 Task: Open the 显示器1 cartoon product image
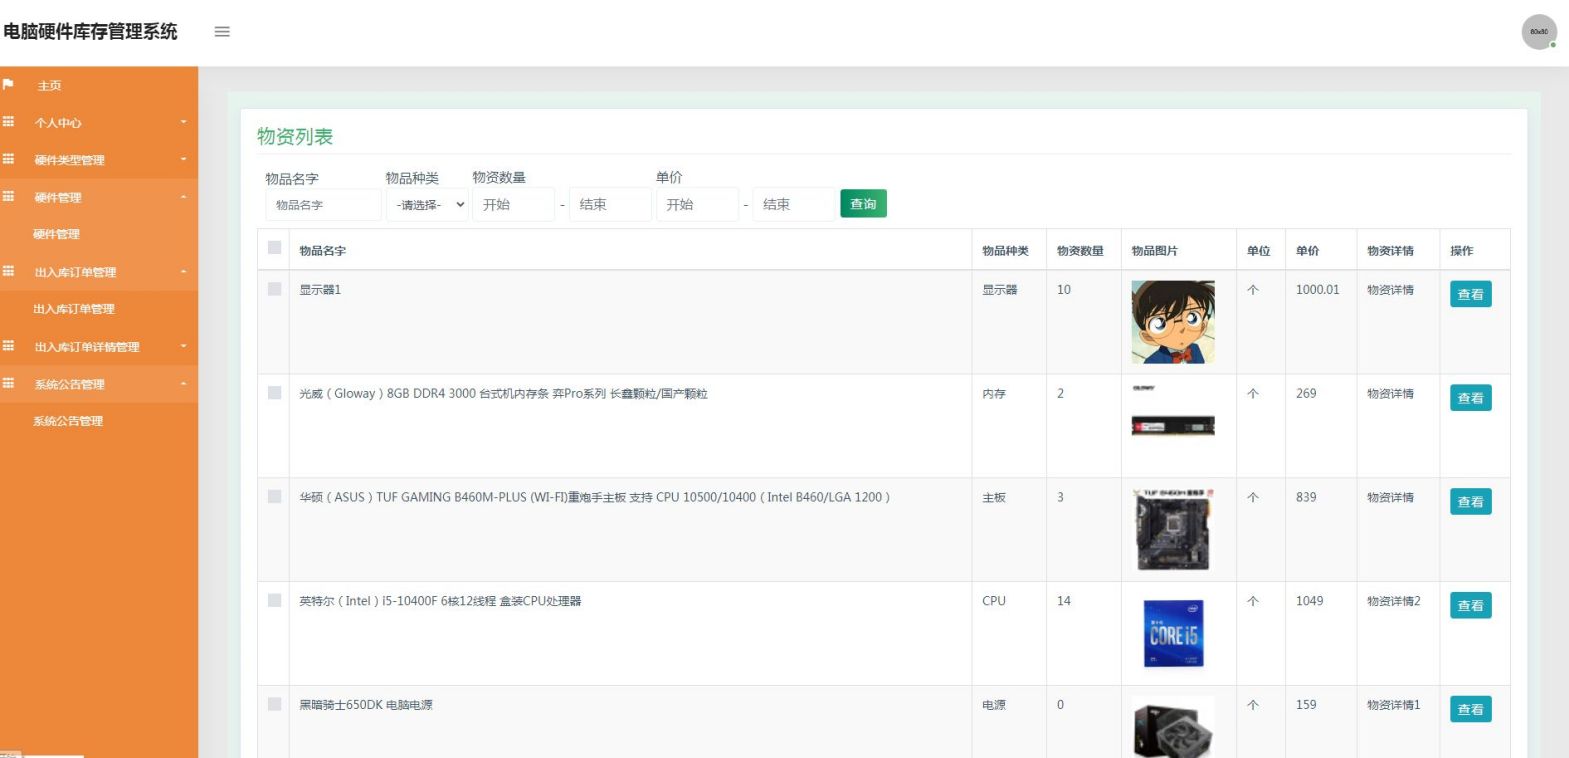coord(1173,322)
